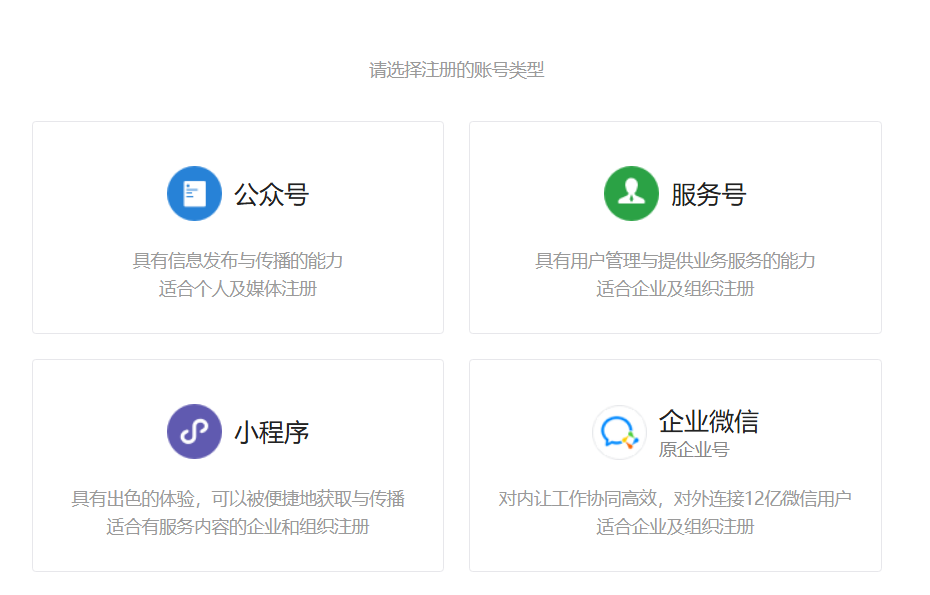Choose the 企业微信 title text
The image size is (930, 595).
tap(708, 421)
